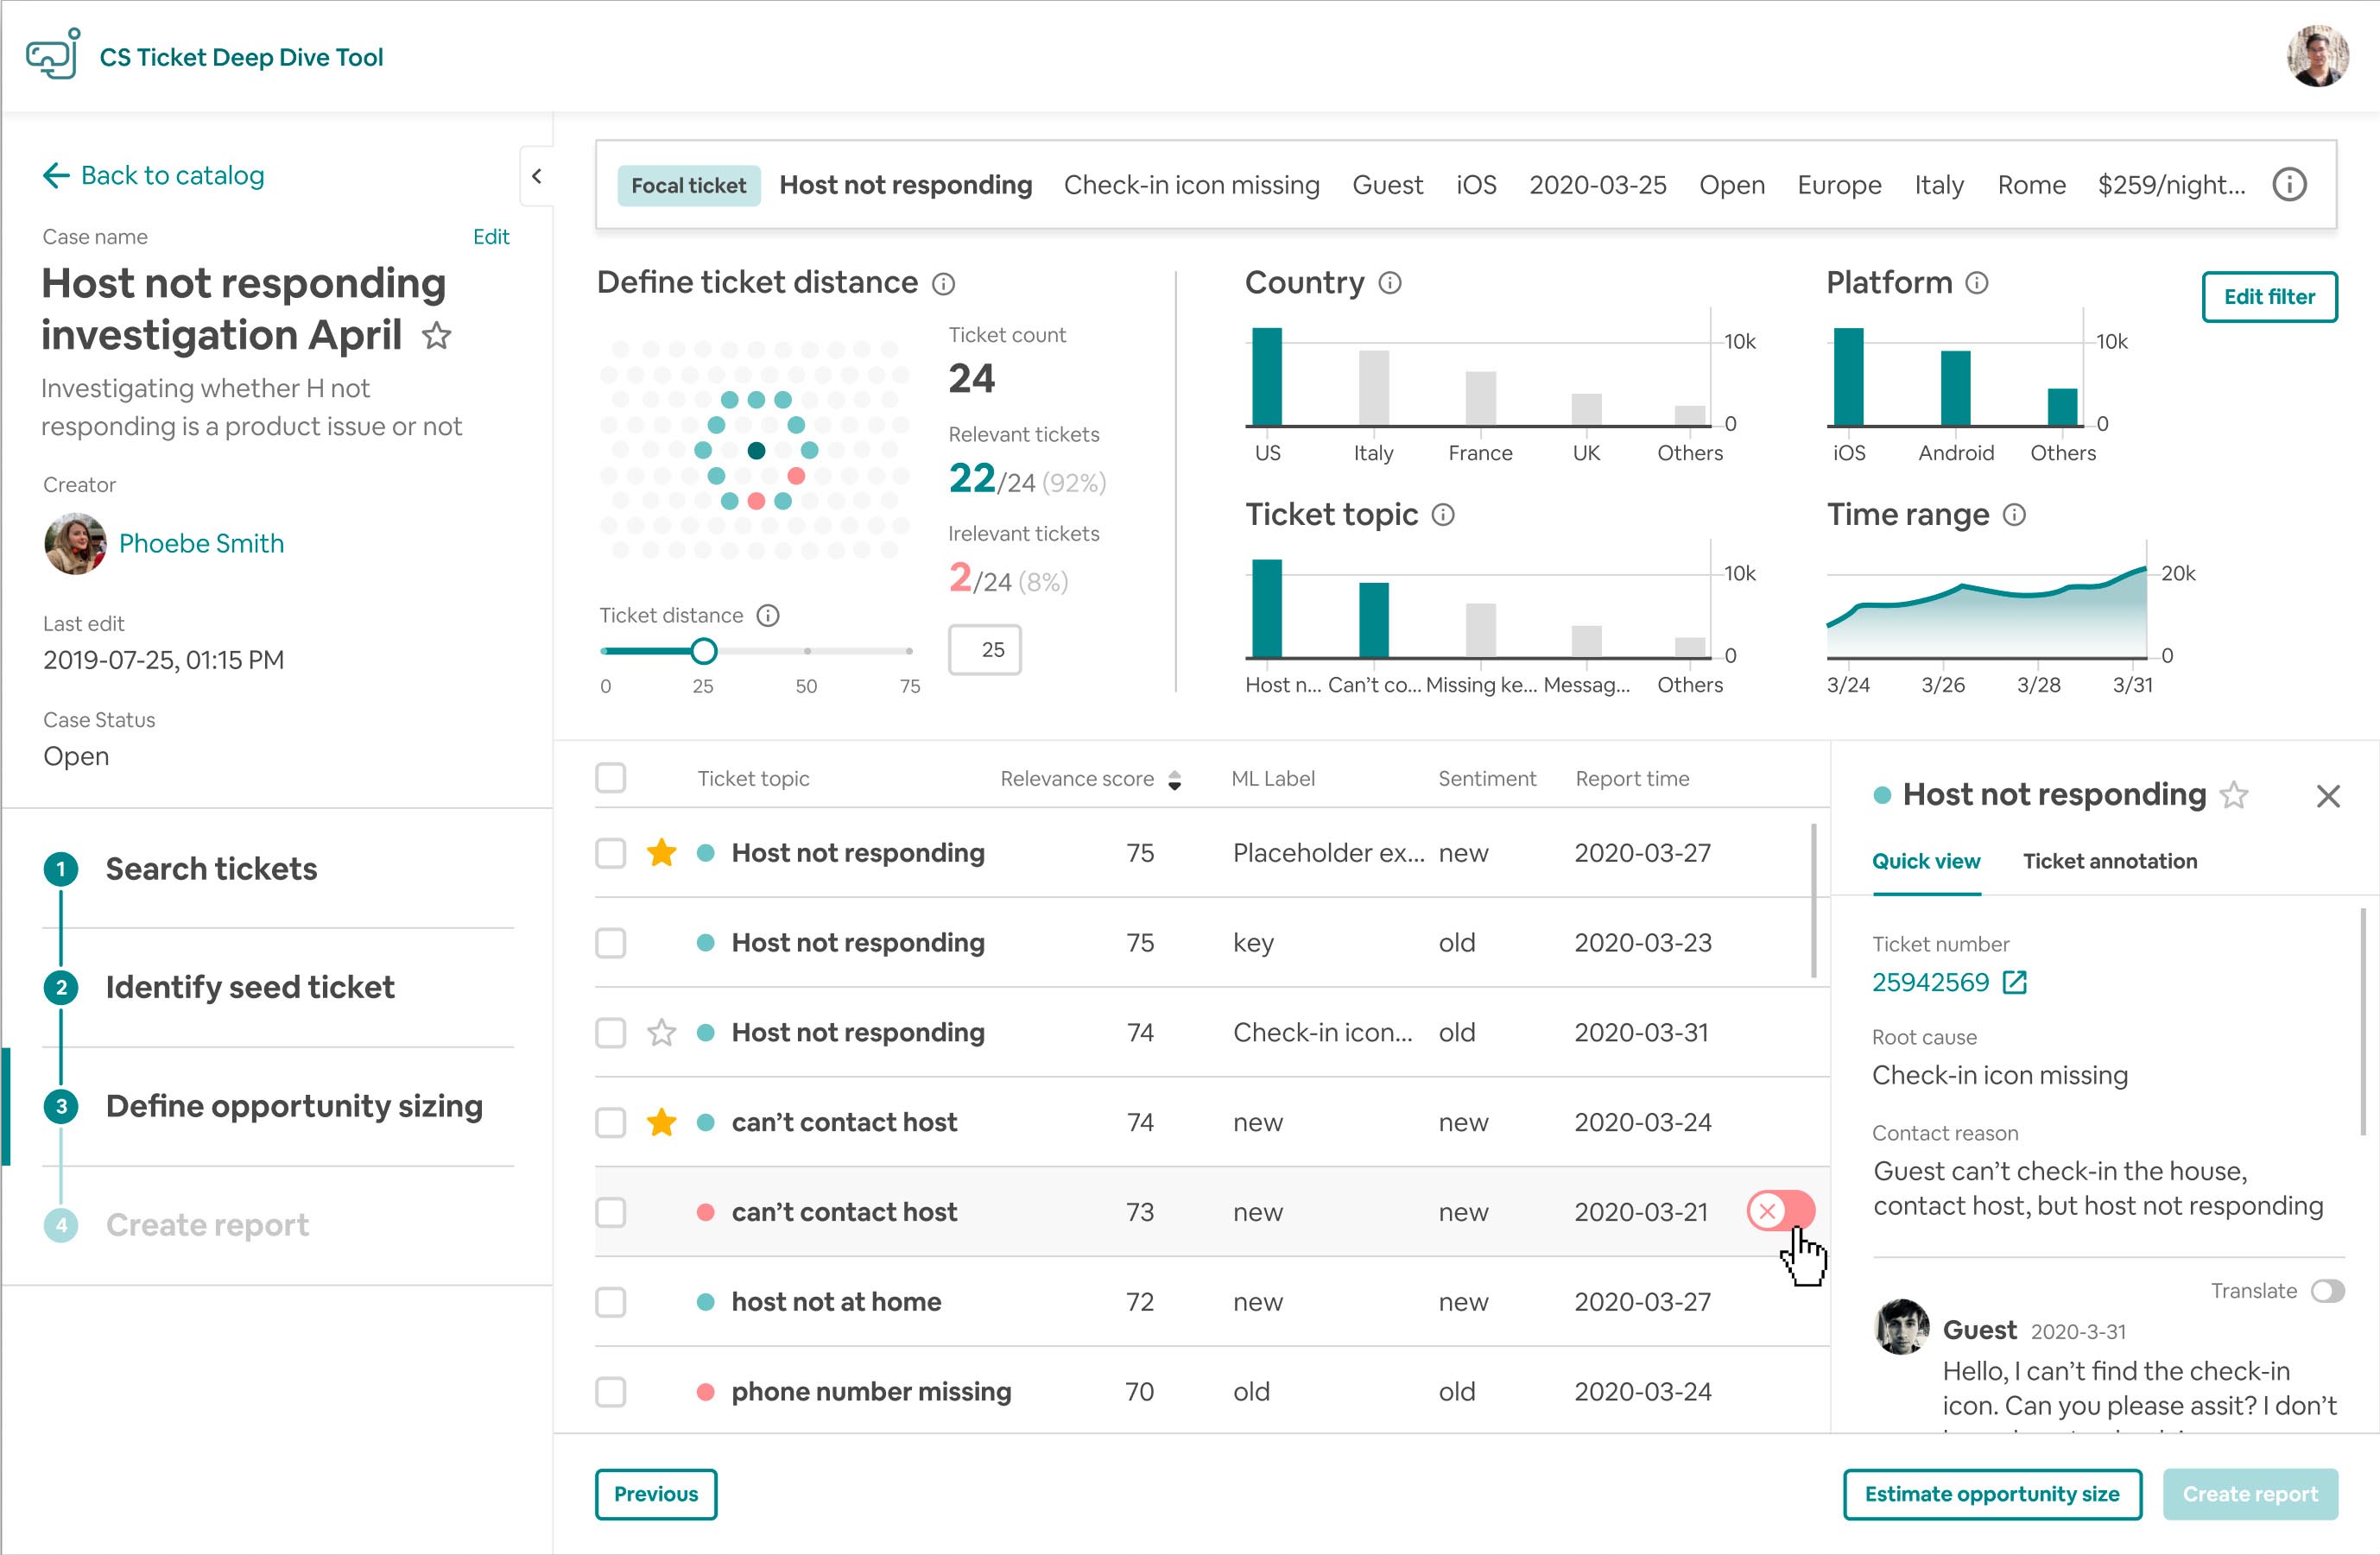Image resolution: width=2380 pixels, height=1555 pixels.
Task: Select the Quick view tab
Action: coord(1925,861)
